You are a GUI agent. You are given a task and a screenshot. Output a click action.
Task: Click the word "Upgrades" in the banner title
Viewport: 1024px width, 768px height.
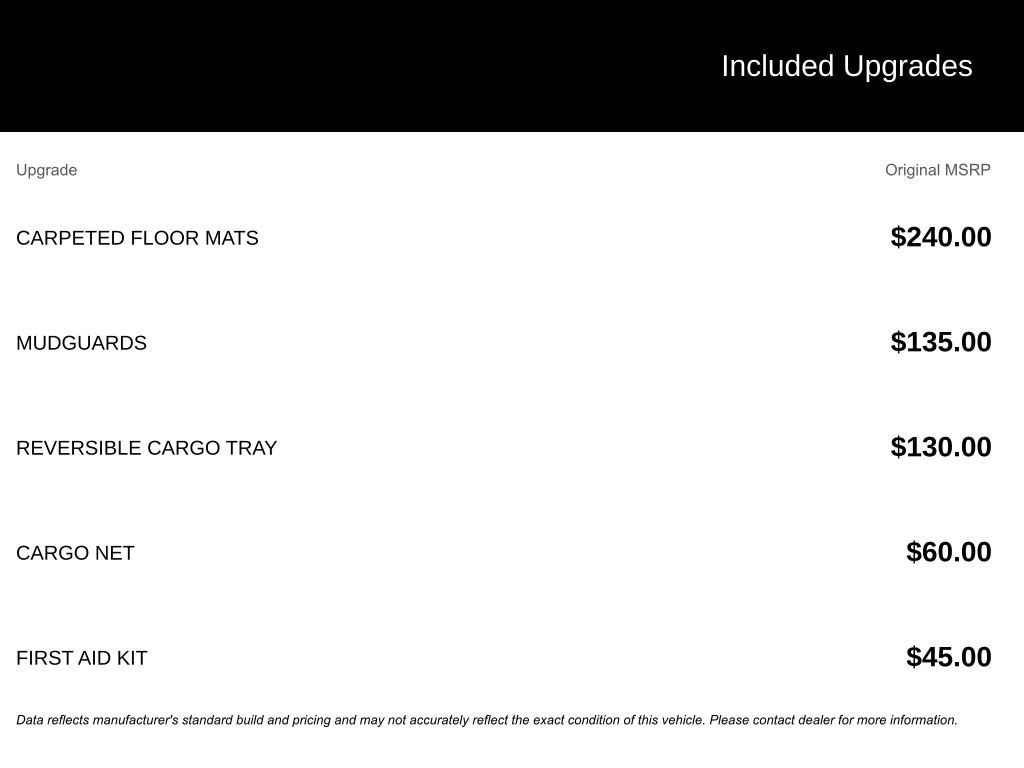(x=908, y=66)
